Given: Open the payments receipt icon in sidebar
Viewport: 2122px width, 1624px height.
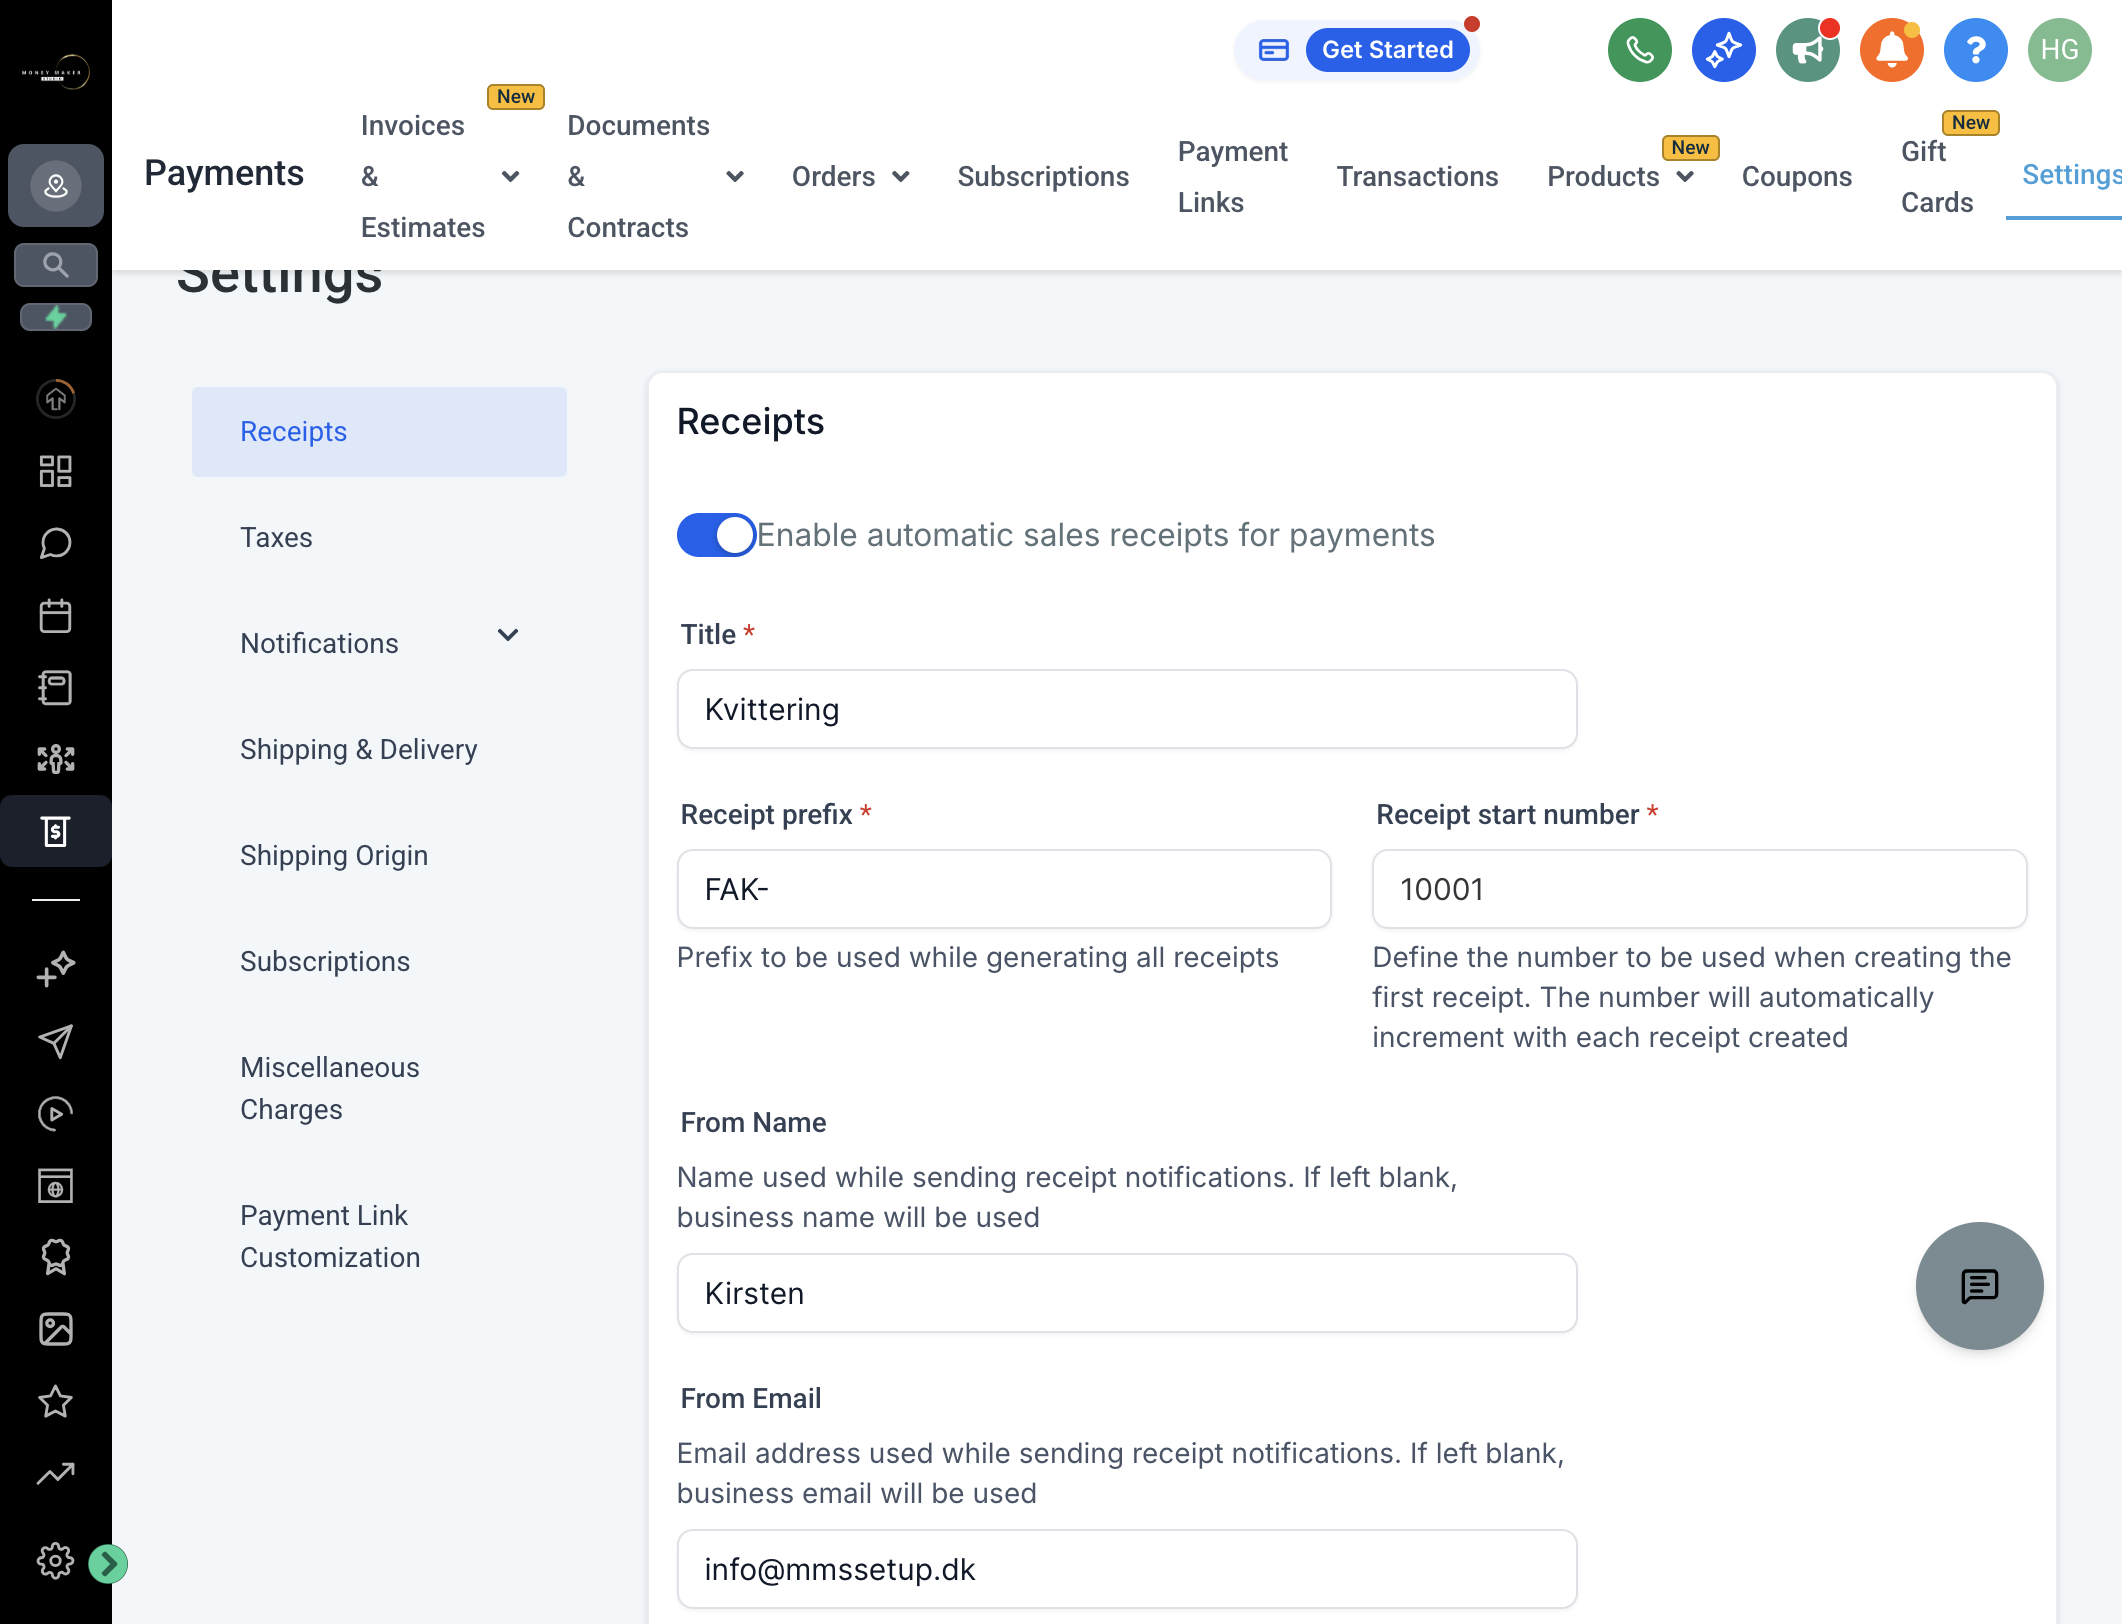Looking at the screenshot, I should pyautogui.click(x=56, y=831).
